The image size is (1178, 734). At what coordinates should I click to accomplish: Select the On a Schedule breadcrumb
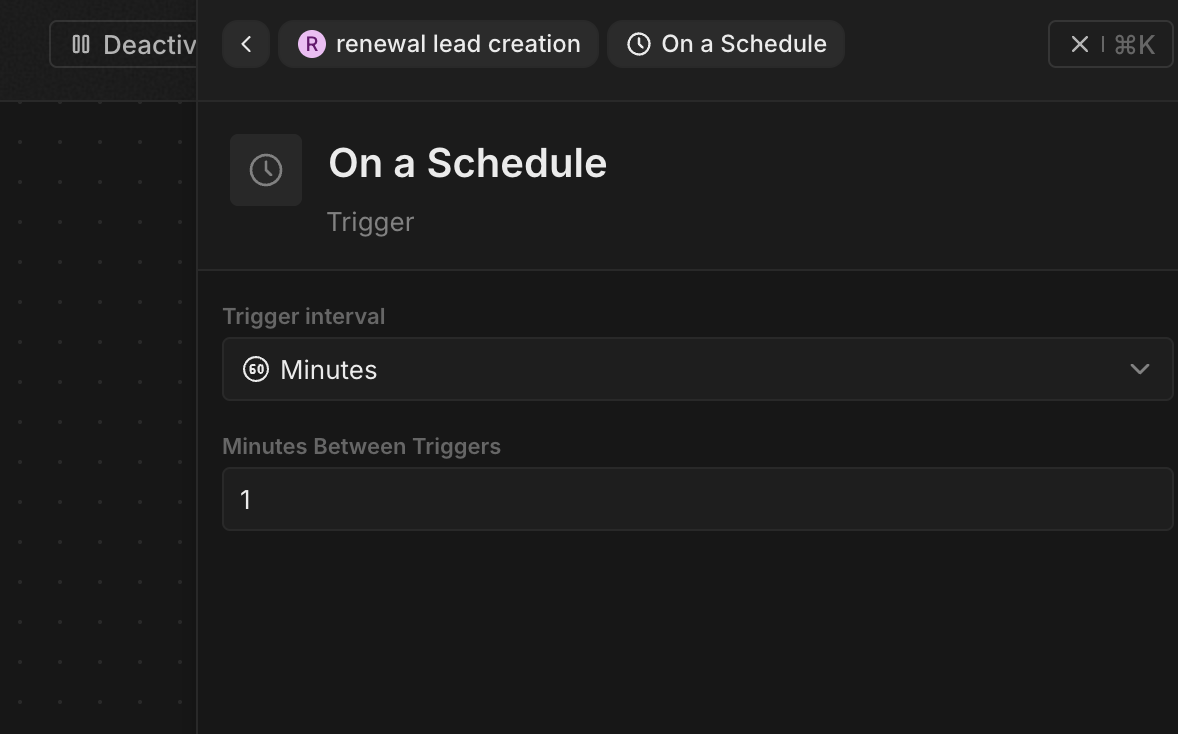726,44
